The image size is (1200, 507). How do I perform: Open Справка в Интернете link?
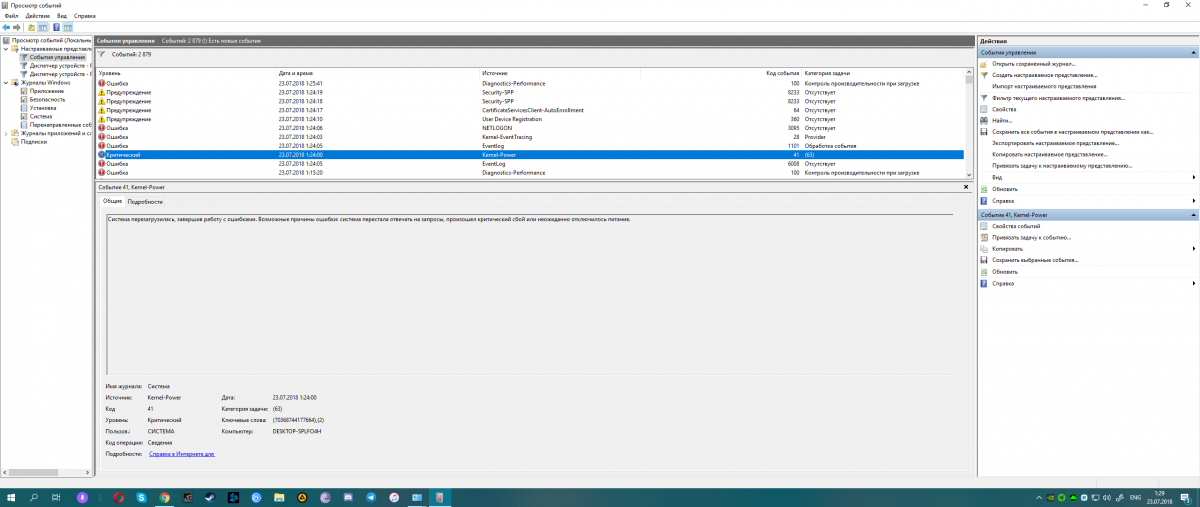click(182, 453)
